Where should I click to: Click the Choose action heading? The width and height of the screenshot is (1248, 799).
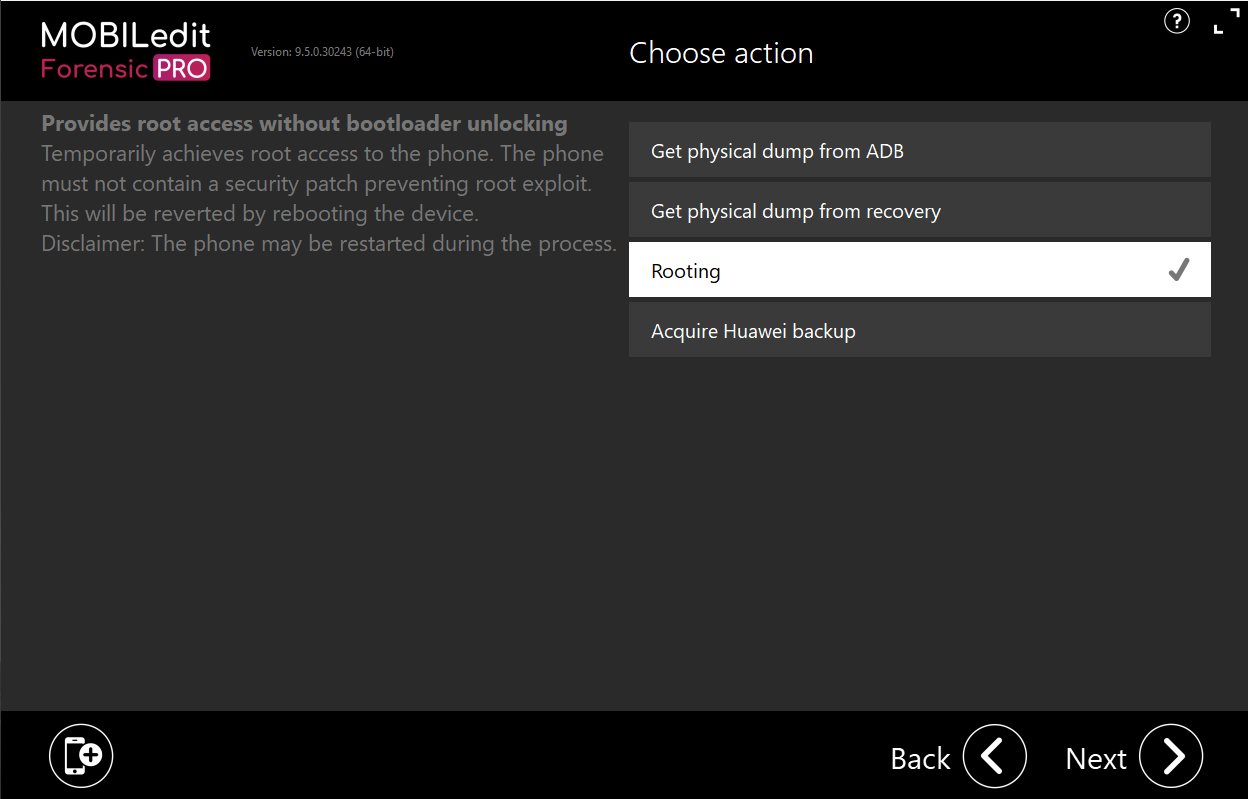point(721,53)
